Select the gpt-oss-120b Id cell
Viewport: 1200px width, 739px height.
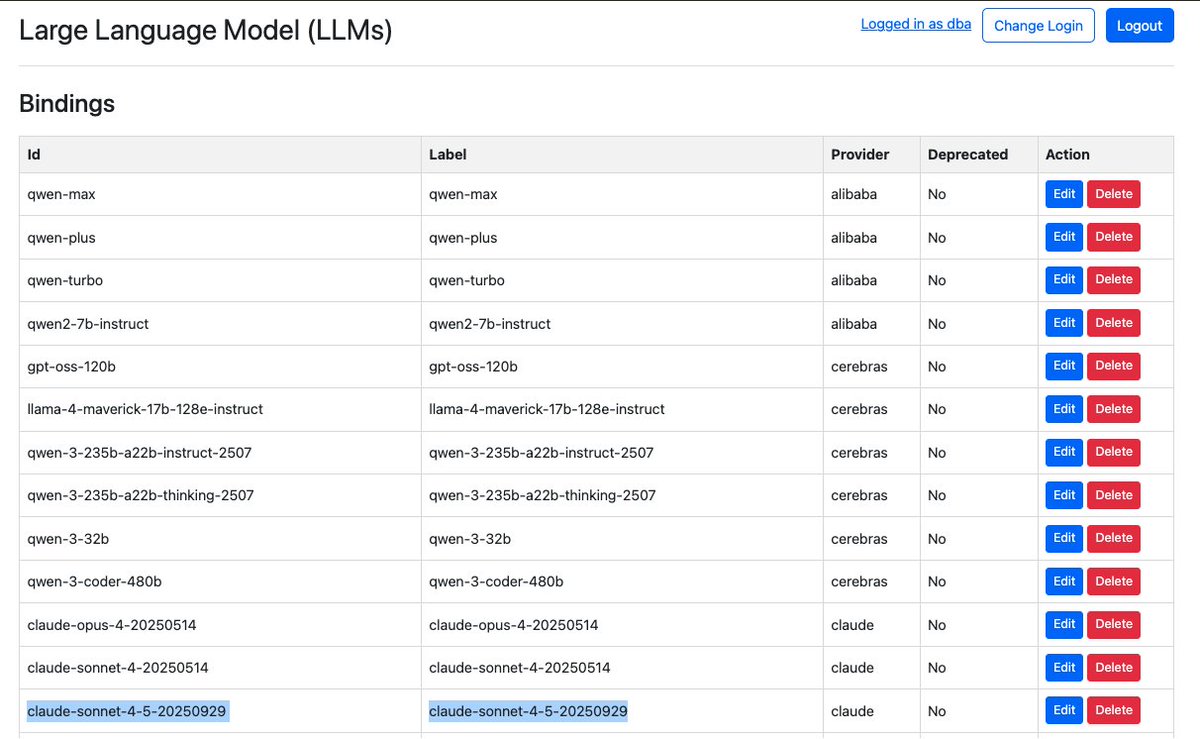click(x=220, y=366)
